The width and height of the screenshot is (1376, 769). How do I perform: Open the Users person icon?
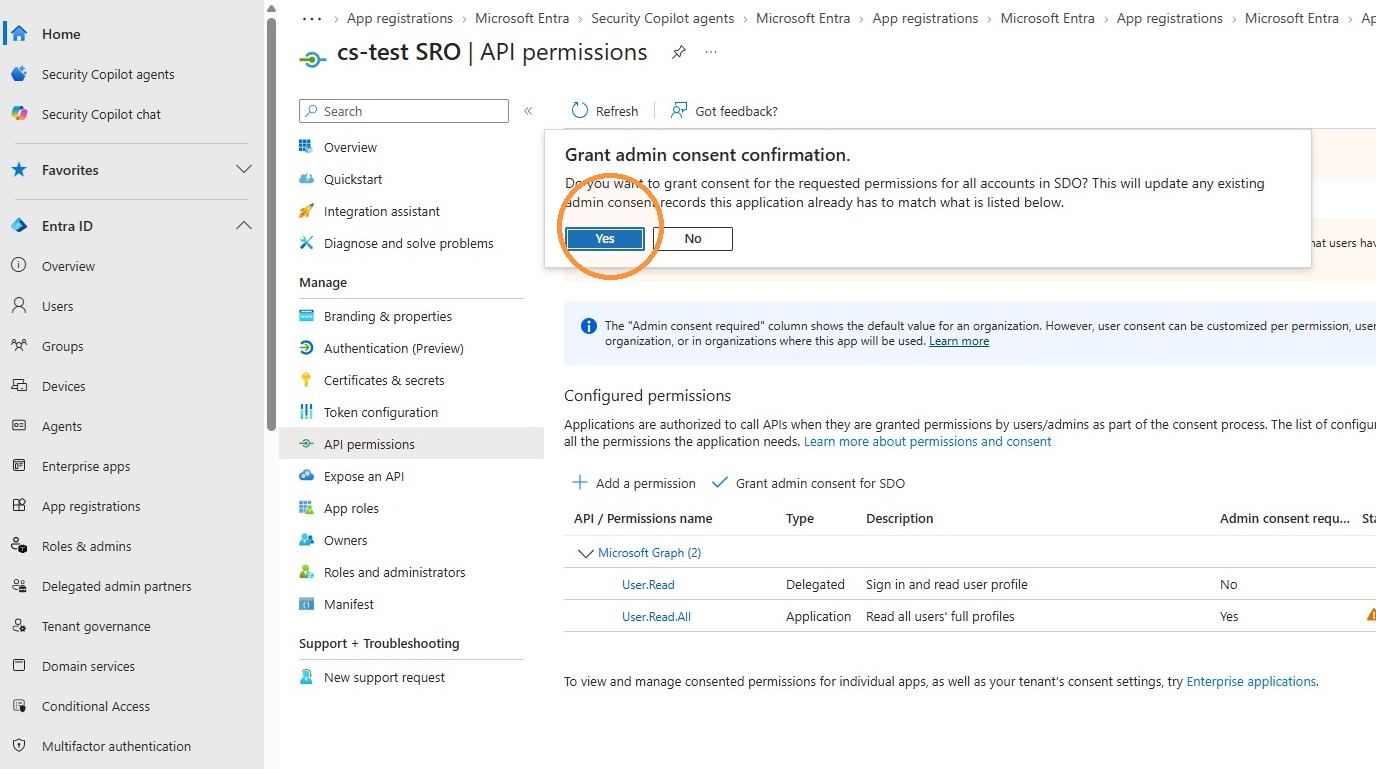point(19,306)
